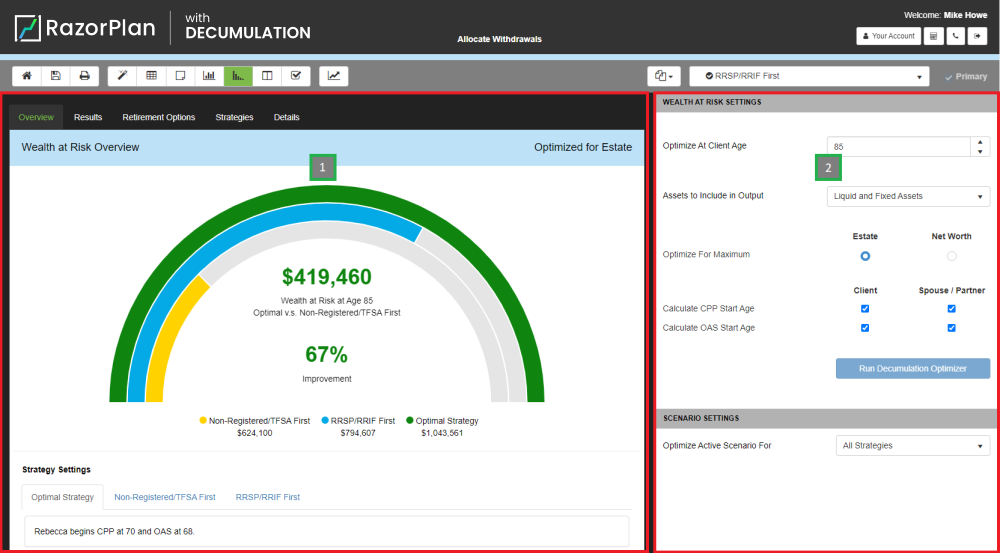Click Run Decumulation Optimizer button

912,368
